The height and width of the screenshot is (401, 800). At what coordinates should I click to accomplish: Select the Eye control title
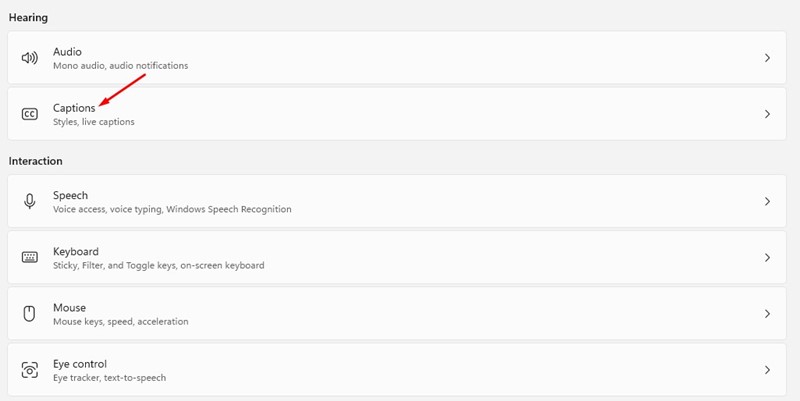click(x=80, y=364)
